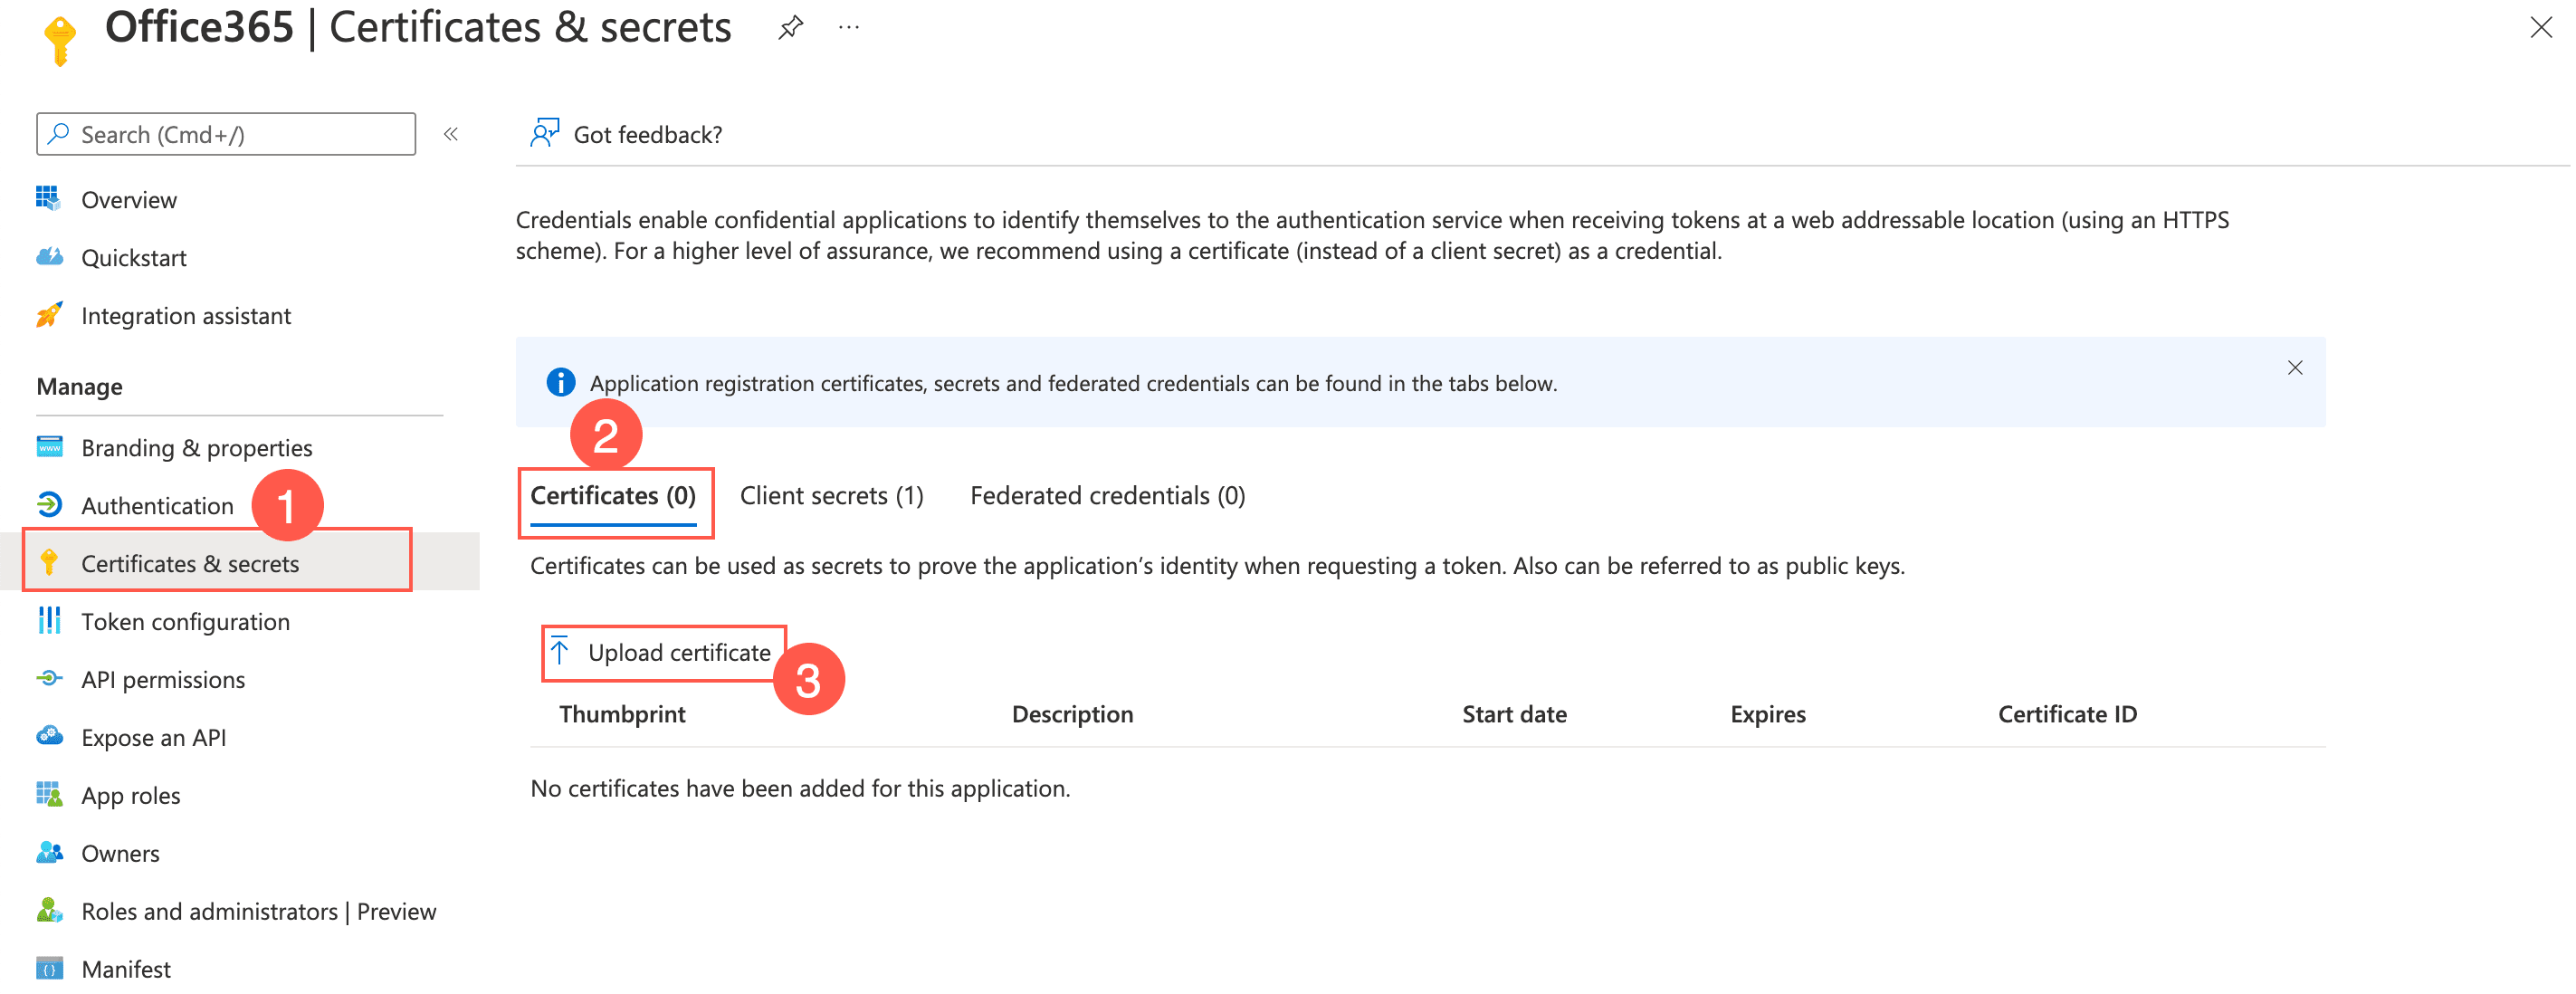Collapse the sidebar with the double chevron

click(x=451, y=133)
